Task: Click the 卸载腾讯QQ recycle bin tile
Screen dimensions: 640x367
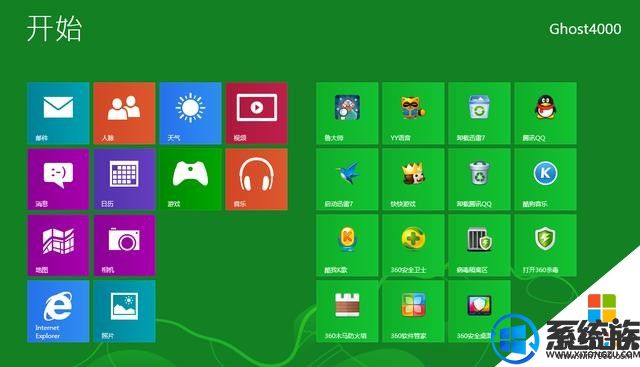Action: point(479,179)
